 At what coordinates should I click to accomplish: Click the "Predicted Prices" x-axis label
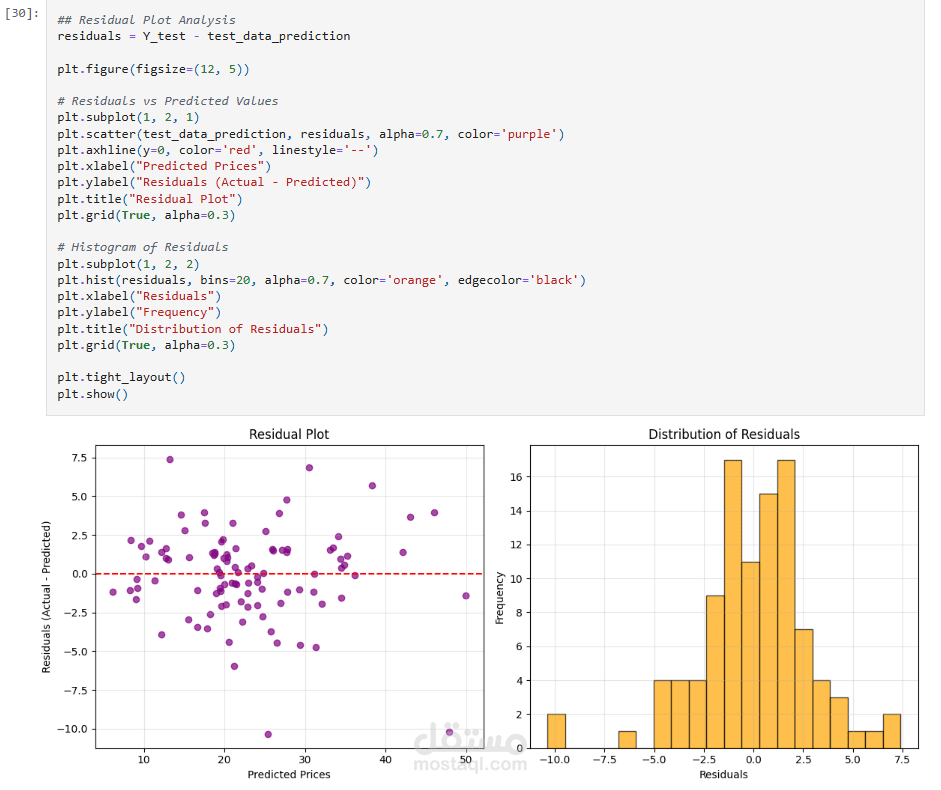coord(289,774)
